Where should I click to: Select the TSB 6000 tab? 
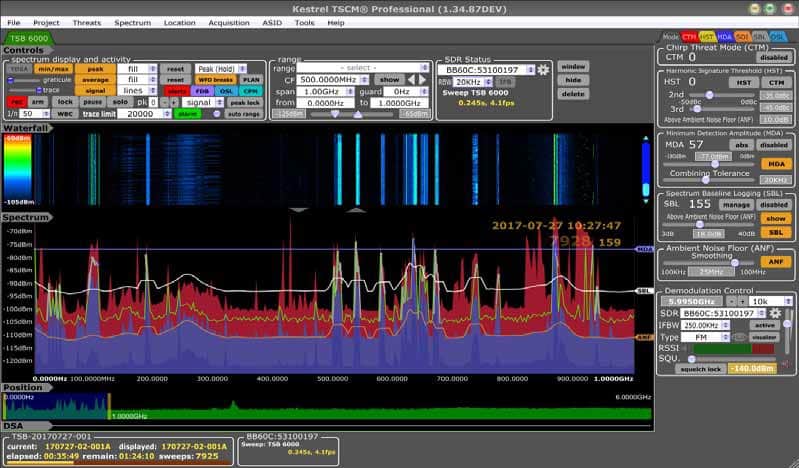pos(27,38)
